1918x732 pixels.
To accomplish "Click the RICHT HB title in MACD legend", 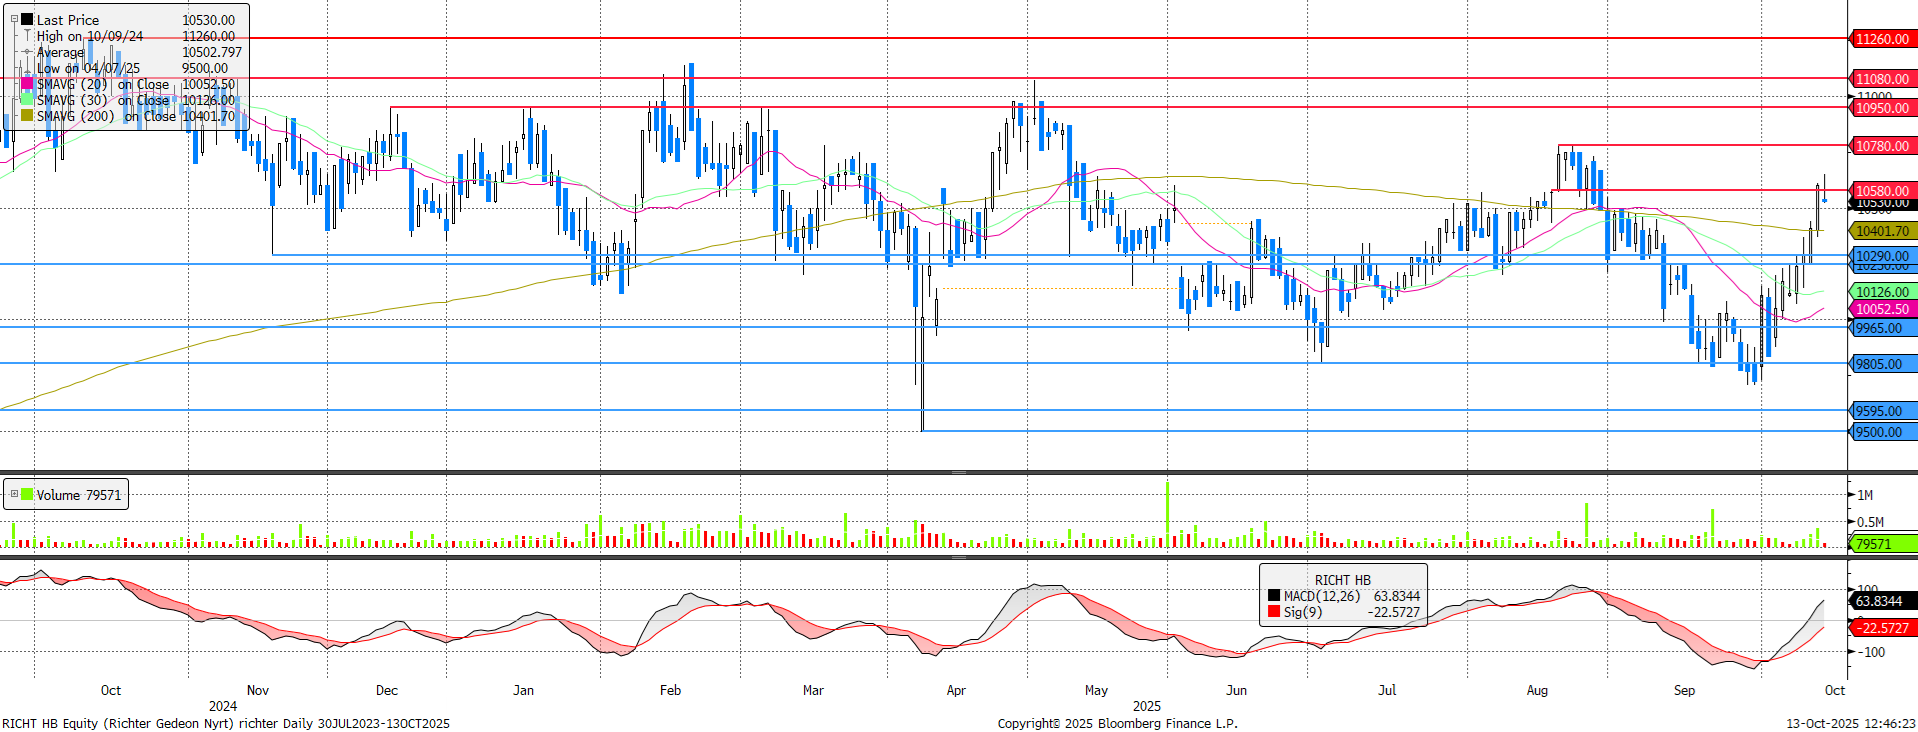I will coord(1342,580).
